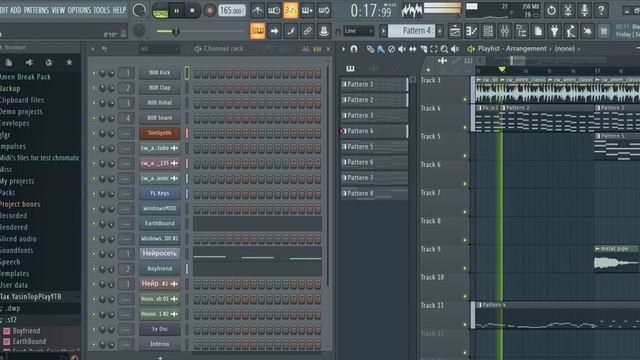The width and height of the screenshot is (640, 360).
Task: Open the HELP menu
Action: point(120,10)
